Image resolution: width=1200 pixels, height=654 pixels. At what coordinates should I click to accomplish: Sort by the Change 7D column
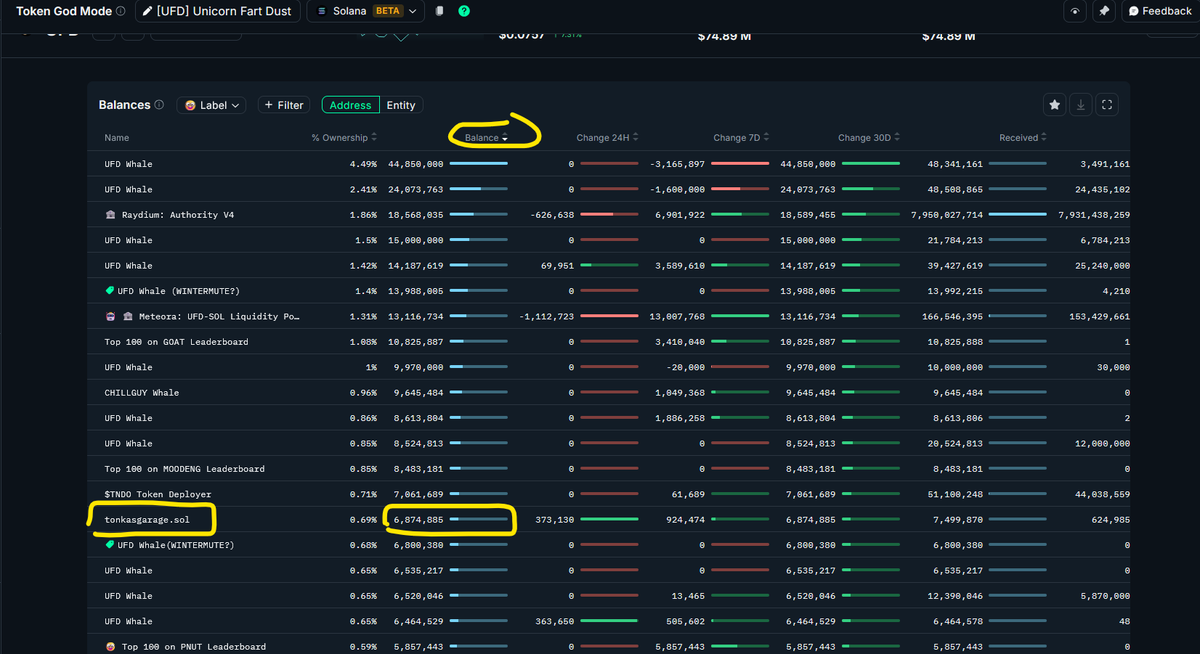click(743, 137)
